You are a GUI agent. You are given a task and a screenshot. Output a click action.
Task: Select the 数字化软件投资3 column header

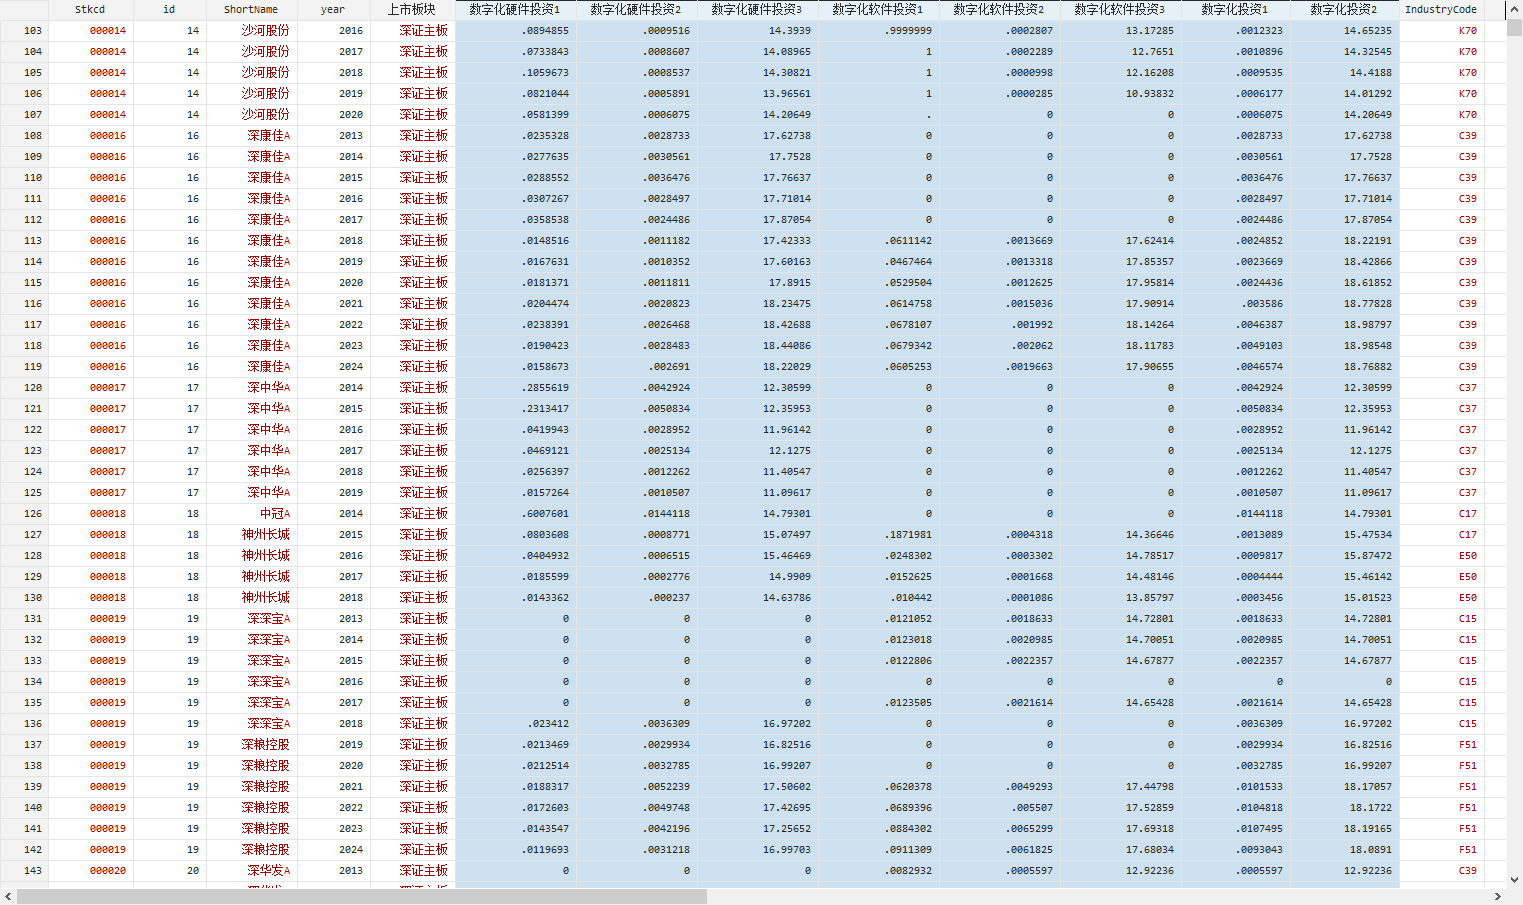(x=1119, y=10)
